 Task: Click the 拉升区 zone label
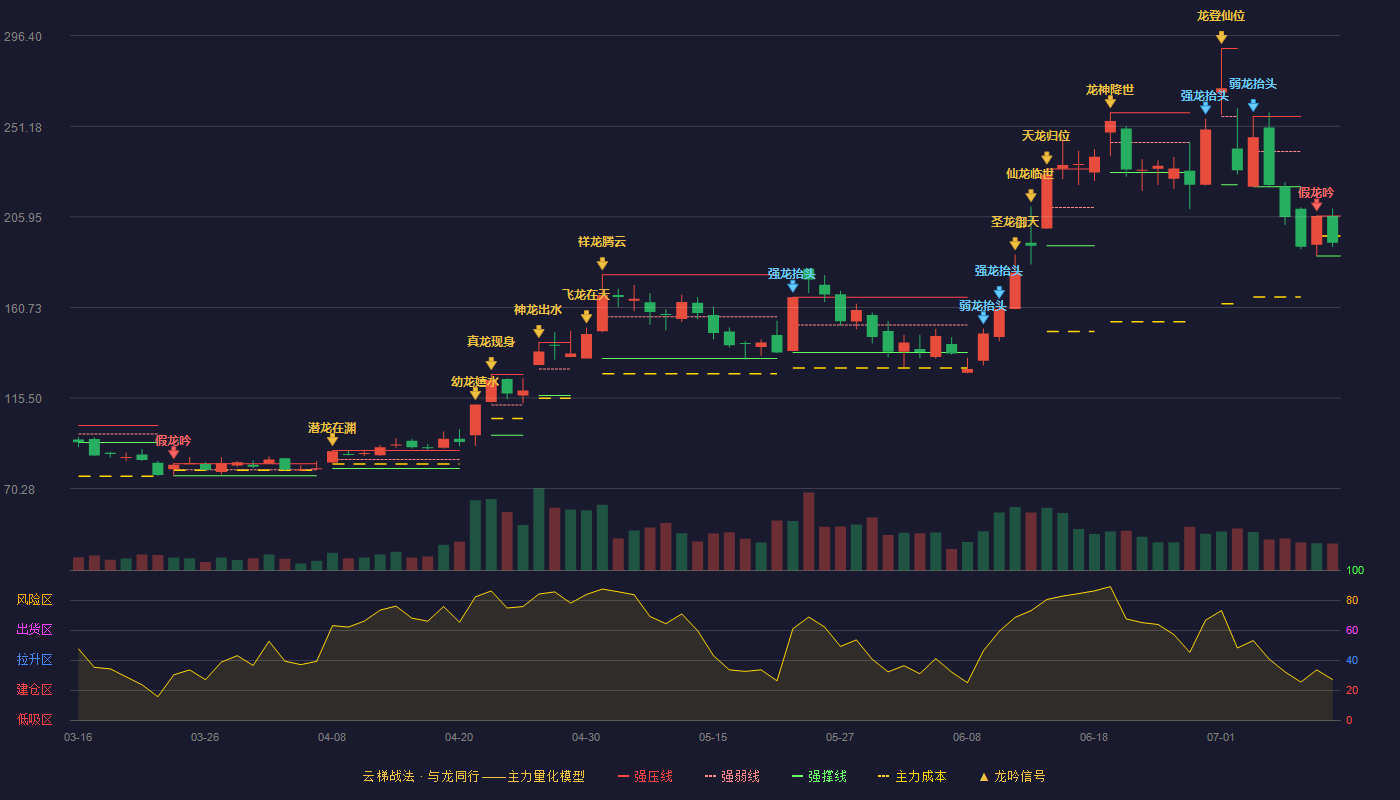click(34, 660)
